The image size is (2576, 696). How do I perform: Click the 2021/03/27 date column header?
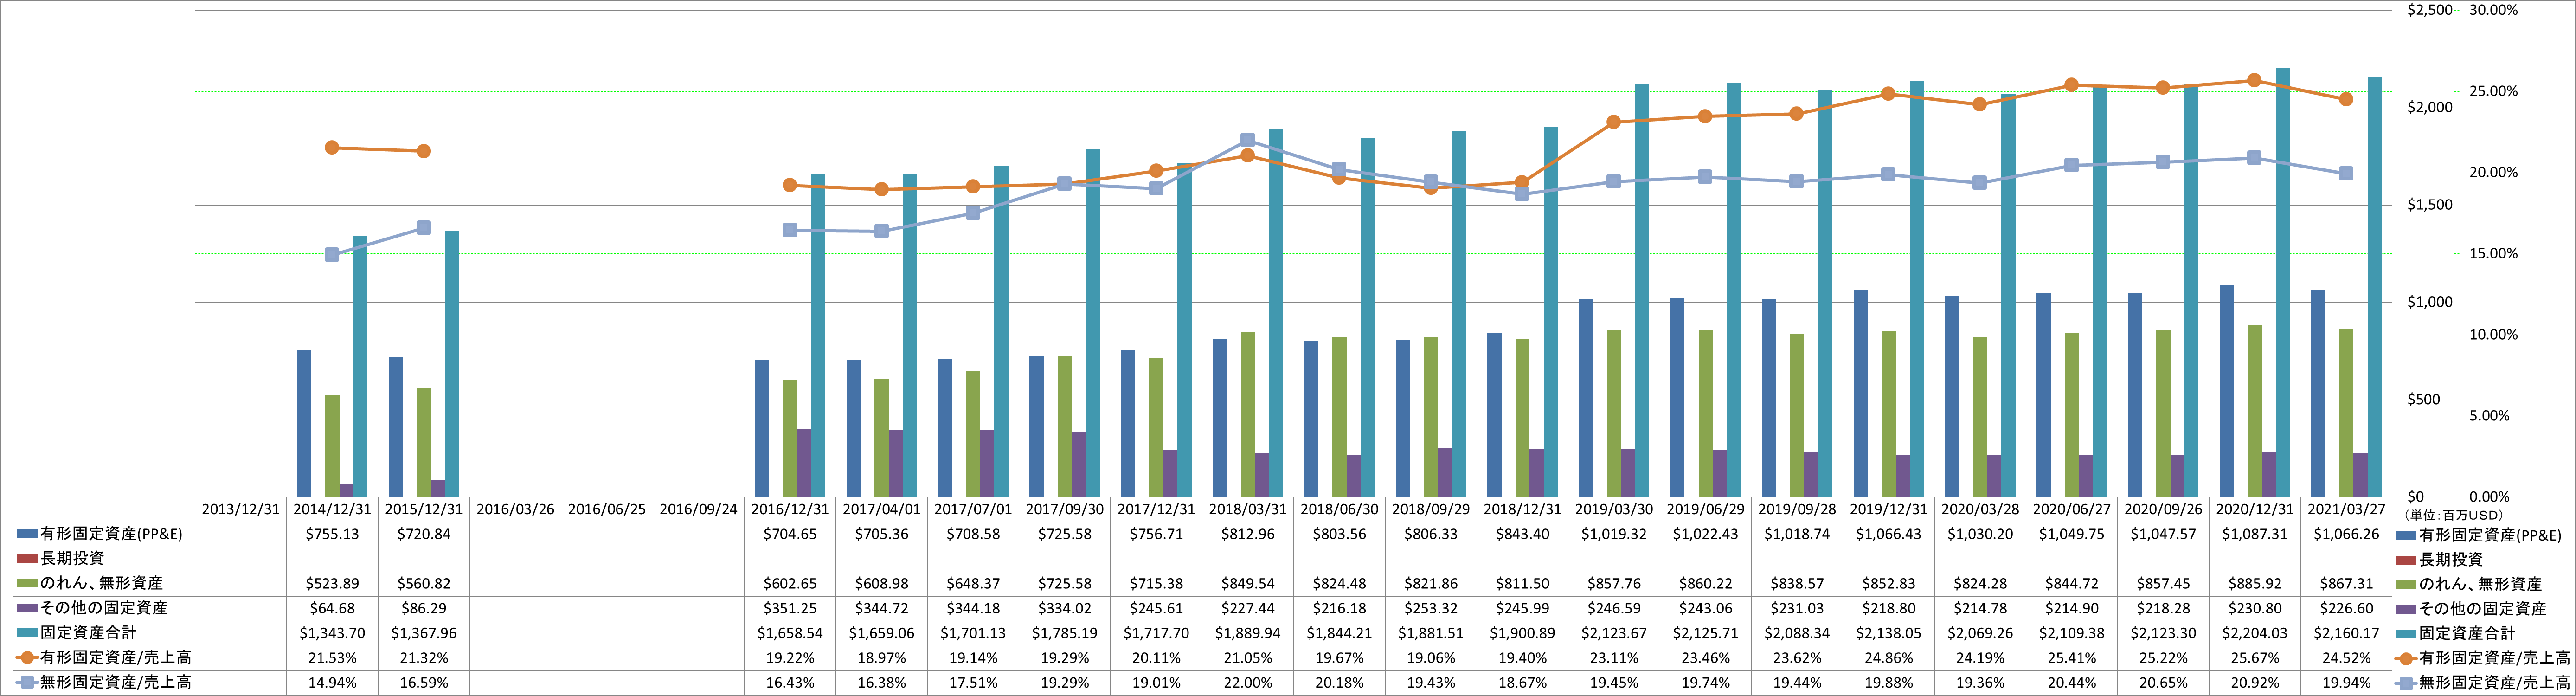click(2346, 509)
